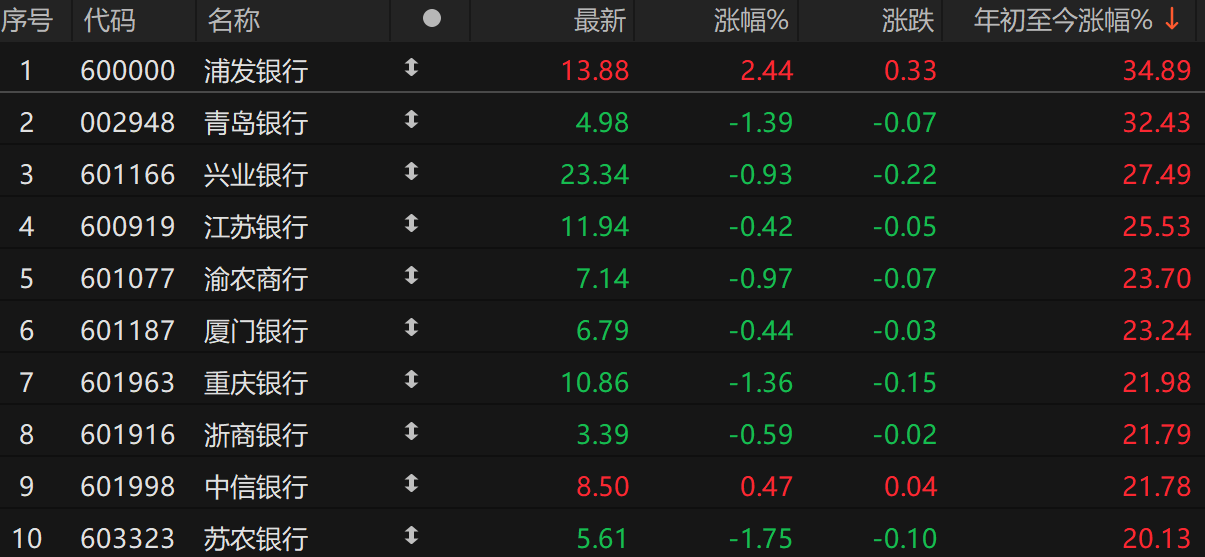Click the up-down arrow icon for 青岛银行
Viewport: 1205px width, 557px height.
point(411,120)
